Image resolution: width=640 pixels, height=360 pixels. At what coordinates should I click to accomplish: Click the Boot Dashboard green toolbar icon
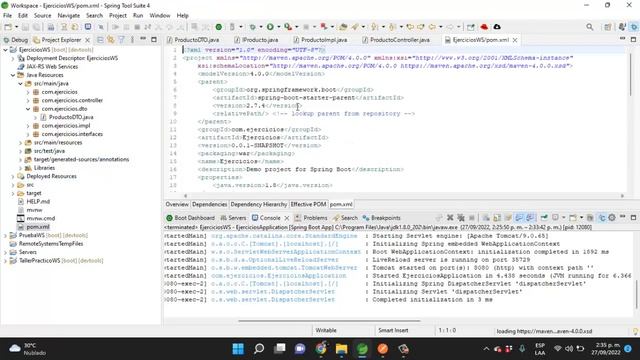(x=219, y=27)
